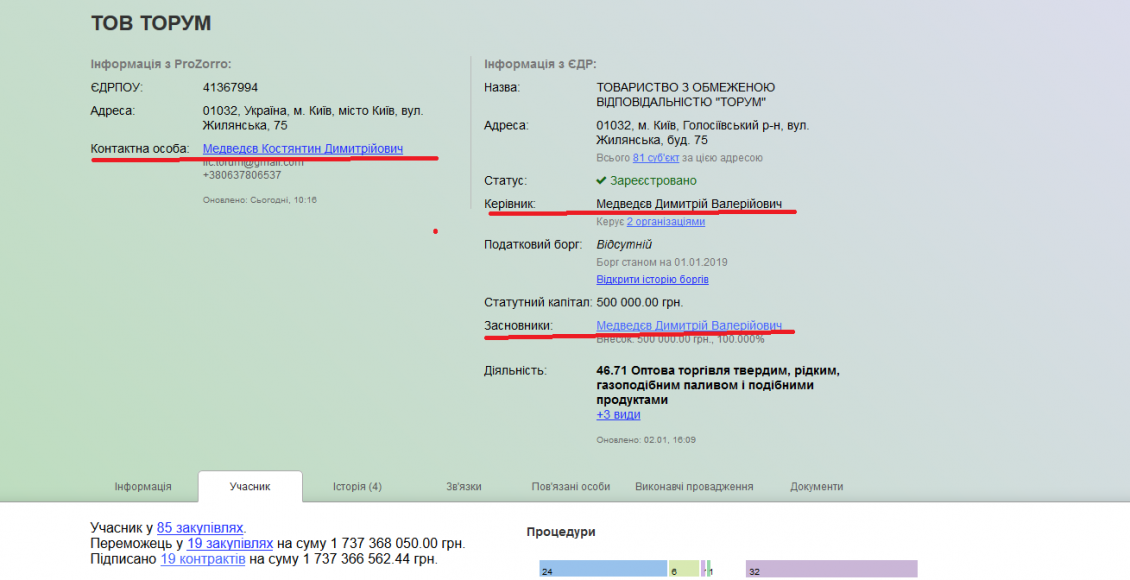Click the green registered status checkmark icon
Viewport: 1130px width, 580px height.
601,180
